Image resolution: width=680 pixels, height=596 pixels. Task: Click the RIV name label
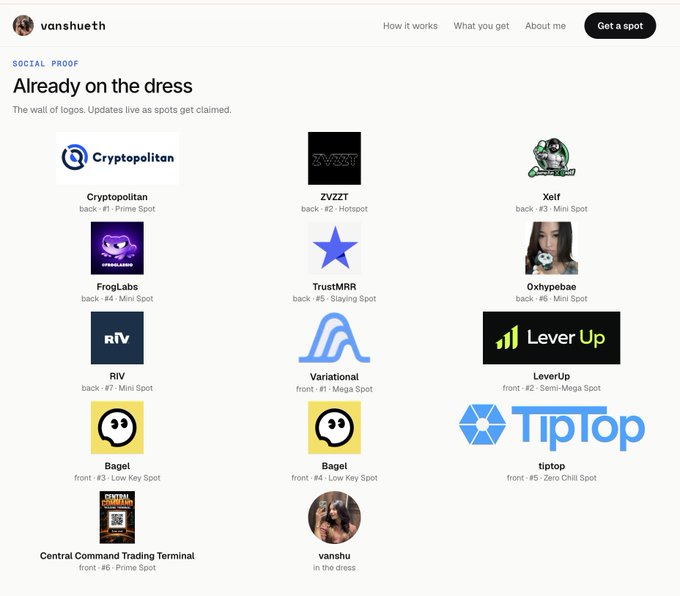point(117,376)
